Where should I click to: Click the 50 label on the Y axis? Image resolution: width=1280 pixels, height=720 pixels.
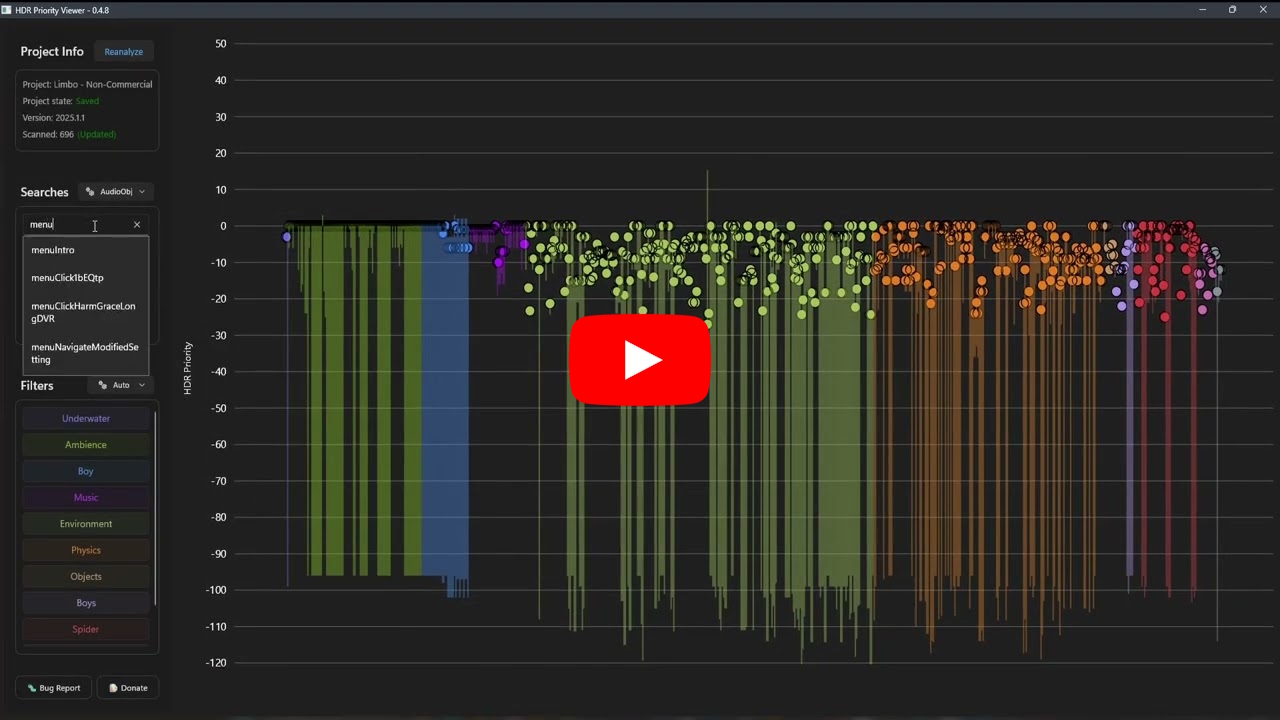pyautogui.click(x=221, y=44)
